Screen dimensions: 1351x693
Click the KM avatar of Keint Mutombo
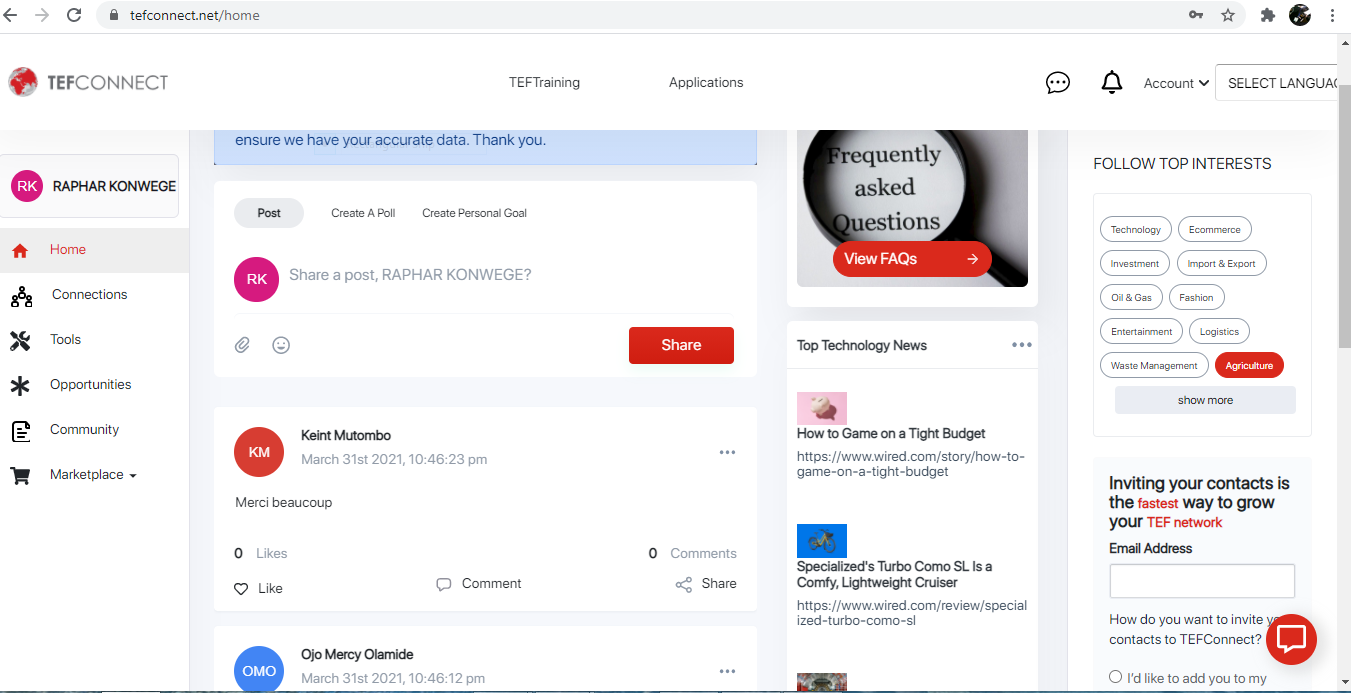point(259,452)
